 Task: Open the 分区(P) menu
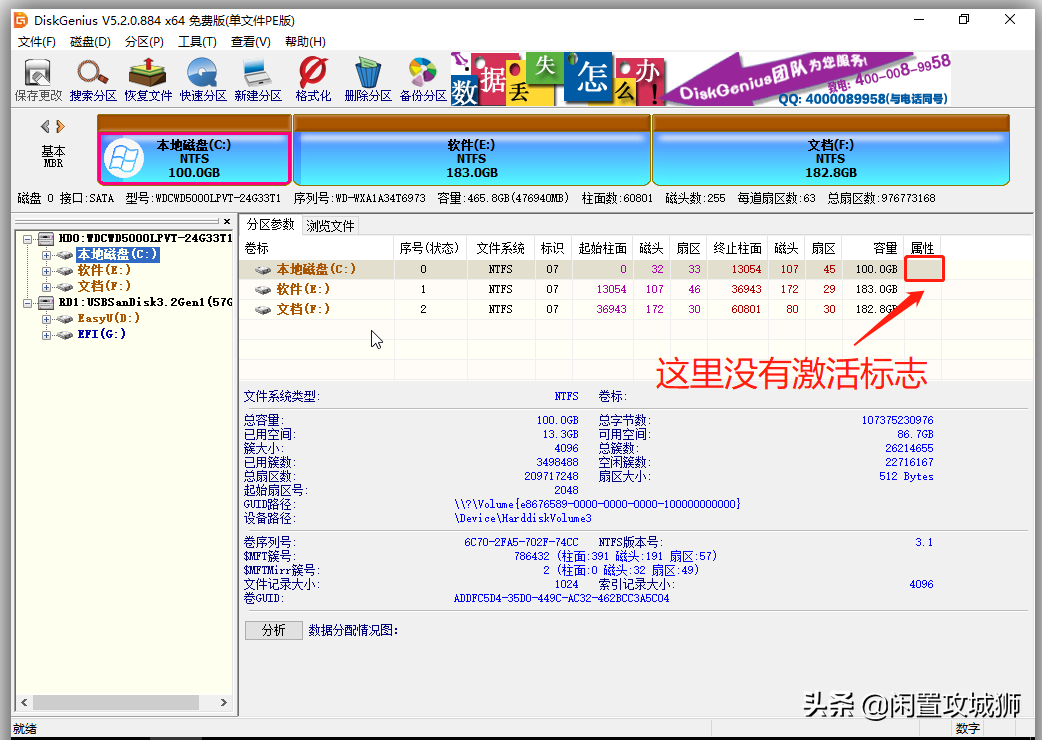pyautogui.click(x=144, y=42)
